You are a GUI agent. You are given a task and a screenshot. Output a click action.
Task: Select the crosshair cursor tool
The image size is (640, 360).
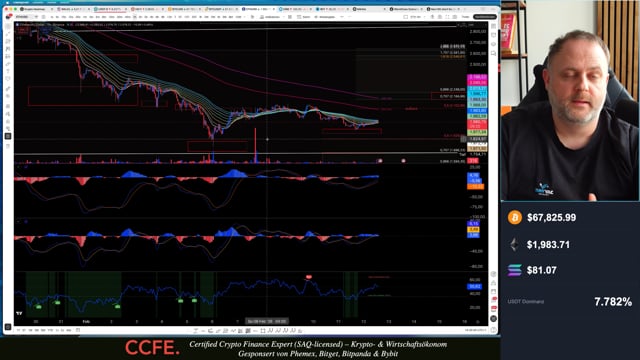pyautogui.click(x=8, y=27)
